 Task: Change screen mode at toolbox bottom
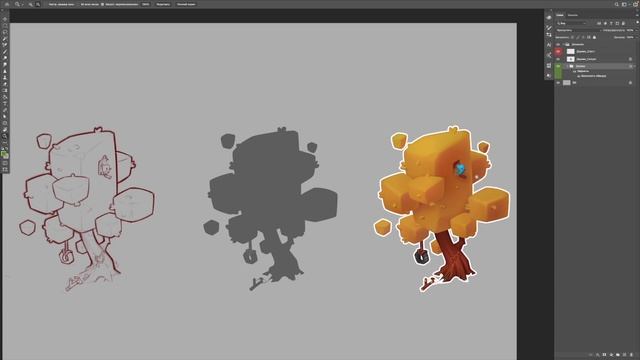(x=5, y=169)
